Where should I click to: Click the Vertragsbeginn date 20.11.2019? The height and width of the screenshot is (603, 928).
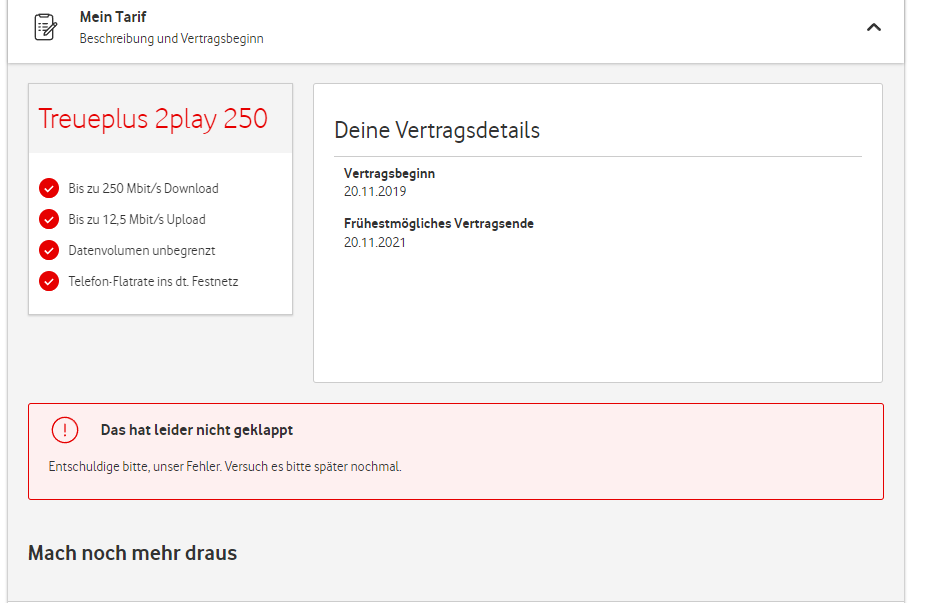[x=375, y=191]
